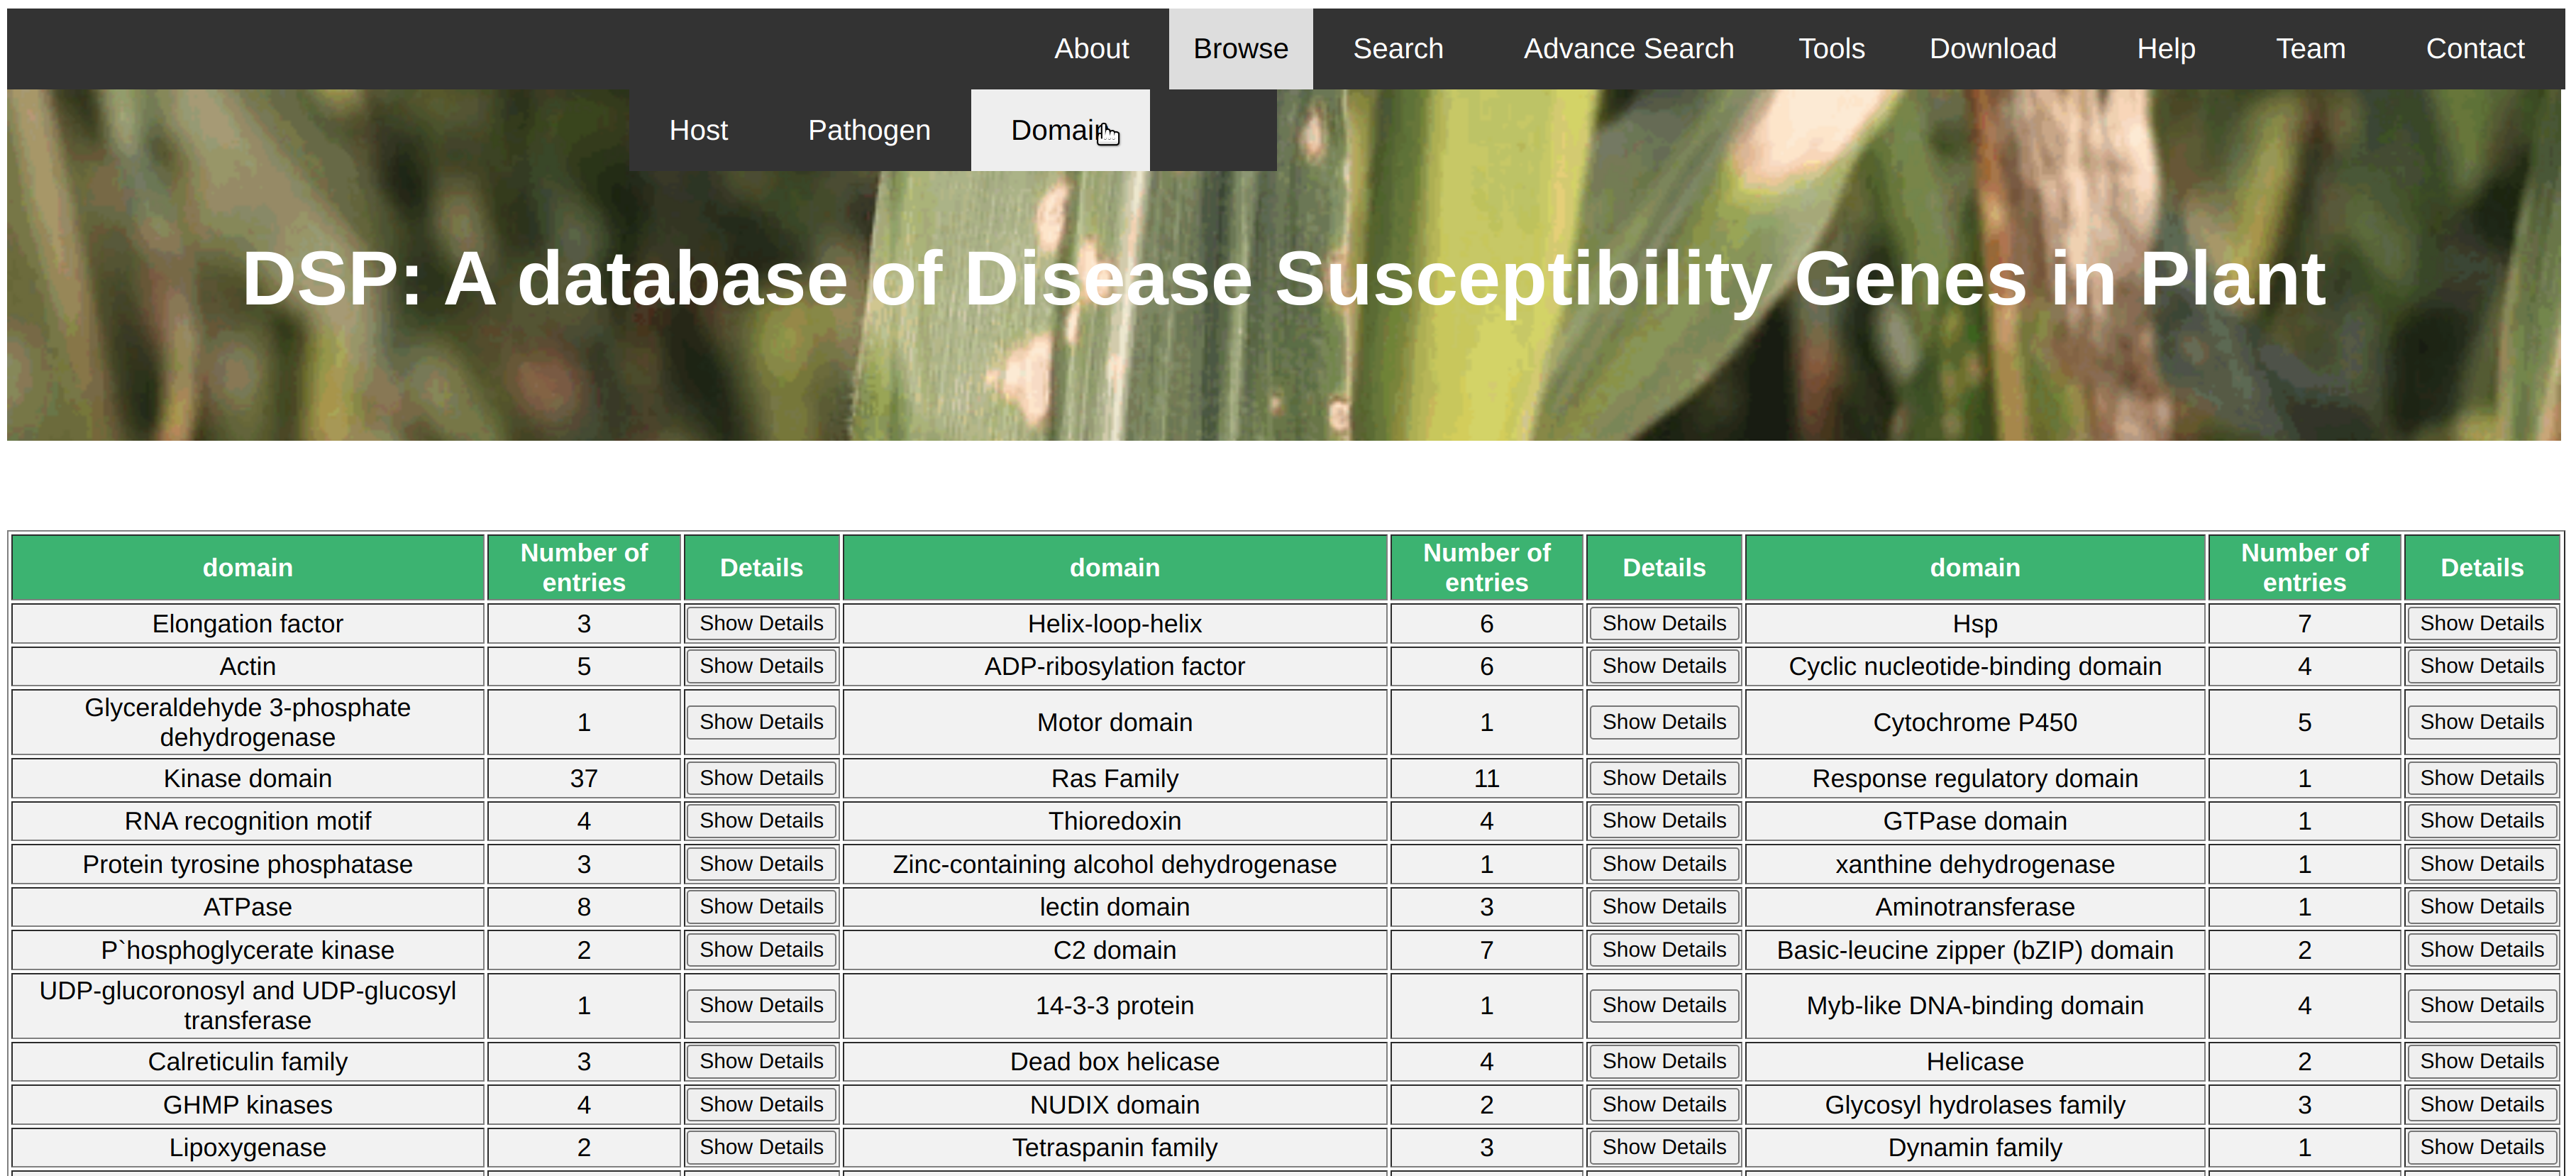
Task: Show details for Helicase row
Action: [x=2482, y=1061]
